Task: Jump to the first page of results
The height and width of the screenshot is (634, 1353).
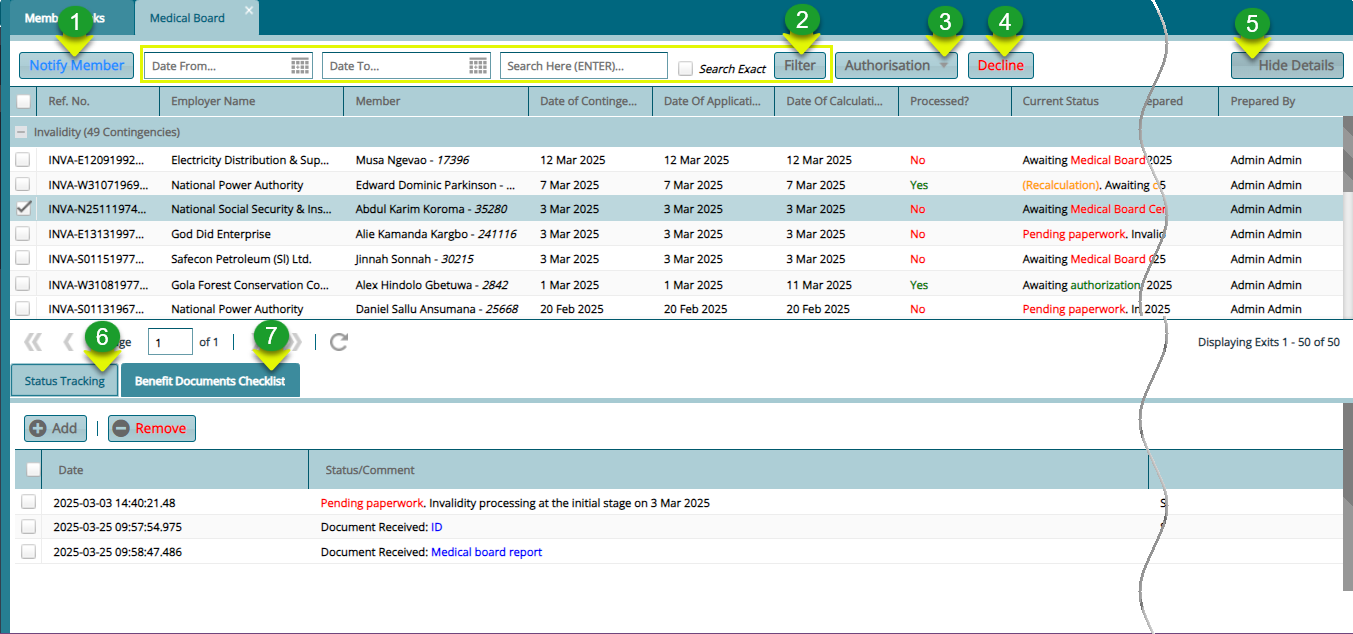Action: pos(33,341)
